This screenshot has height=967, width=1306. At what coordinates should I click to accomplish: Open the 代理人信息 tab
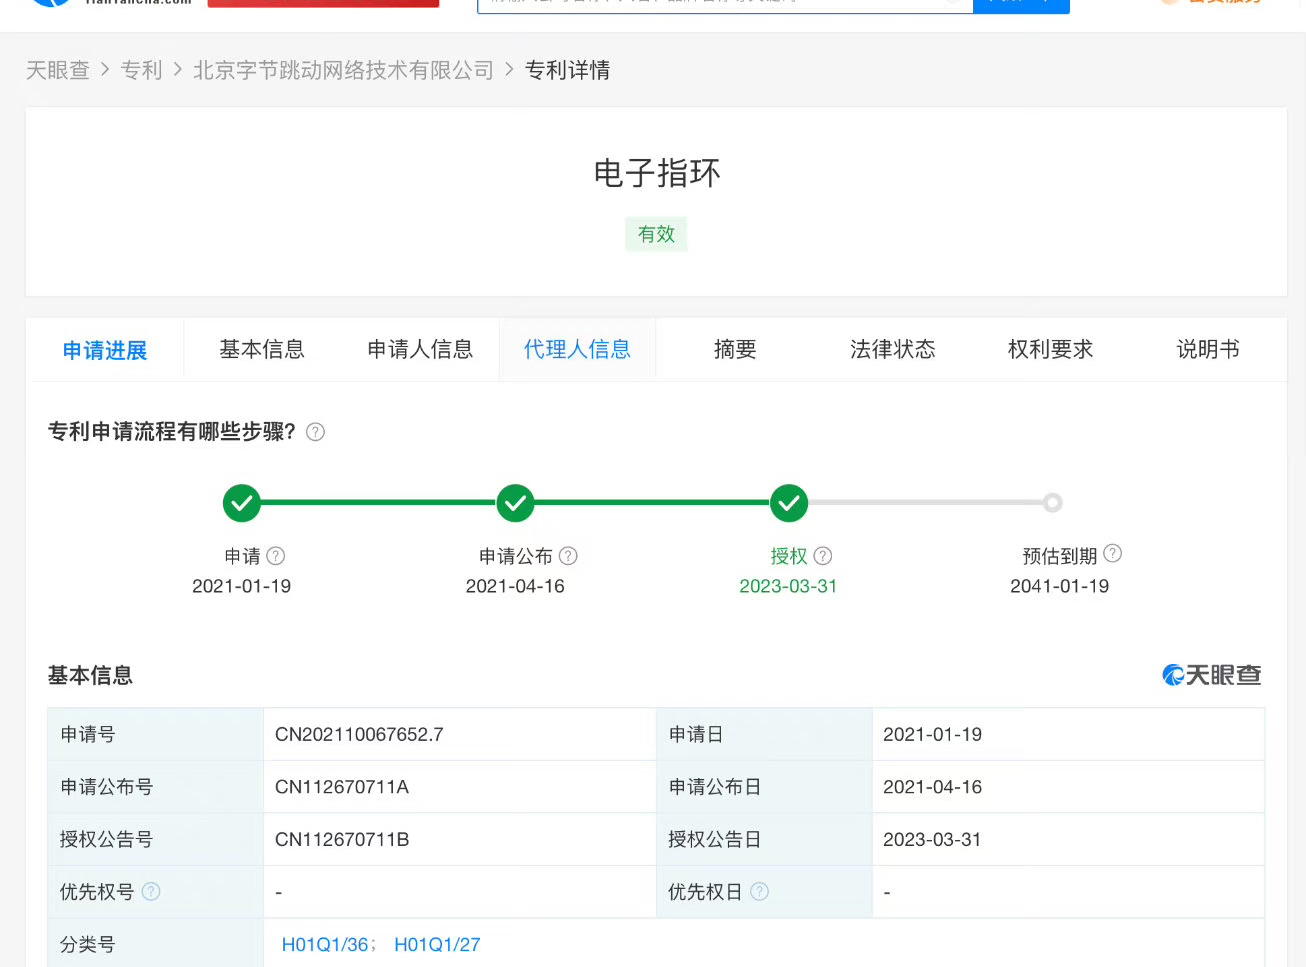[577, 349]
